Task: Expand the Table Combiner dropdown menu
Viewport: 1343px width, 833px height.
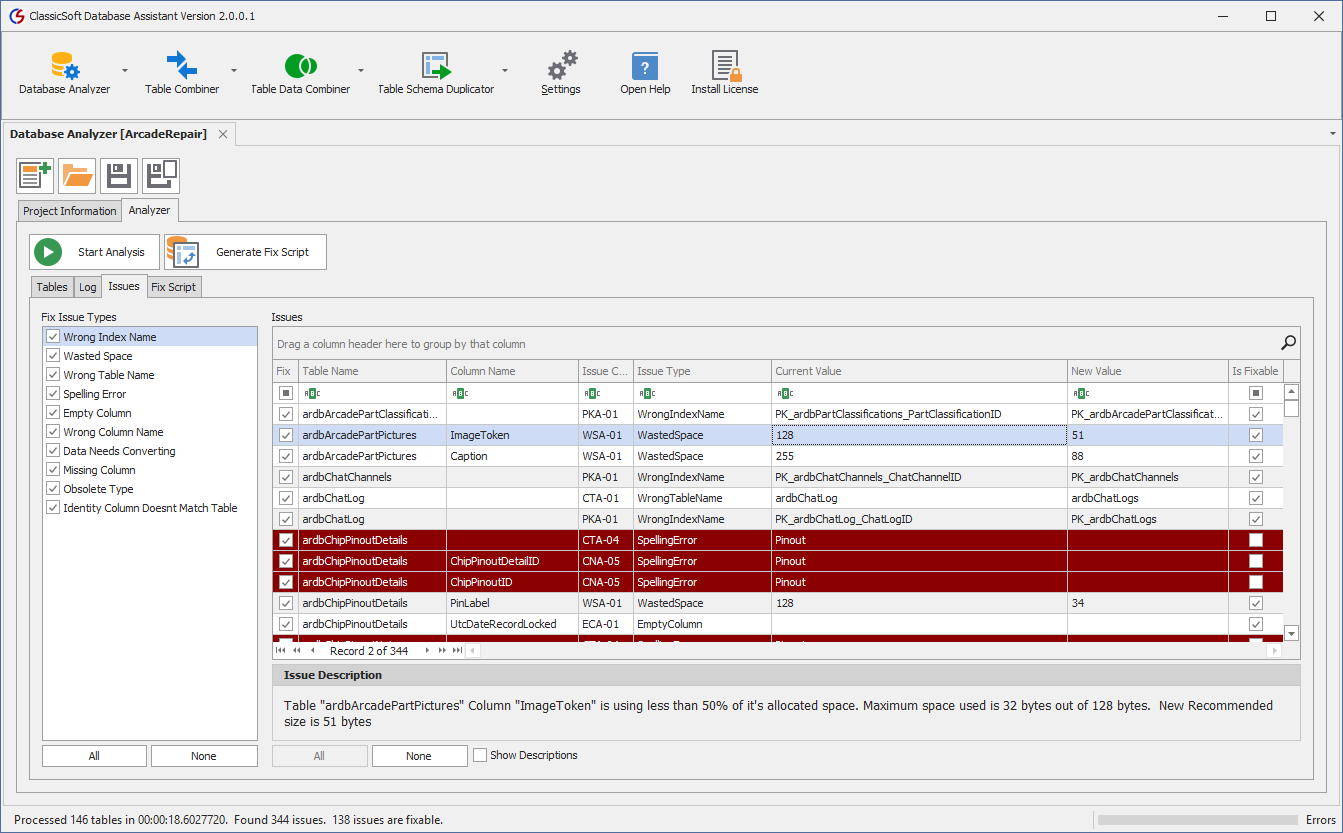Action: coord(234,70)
